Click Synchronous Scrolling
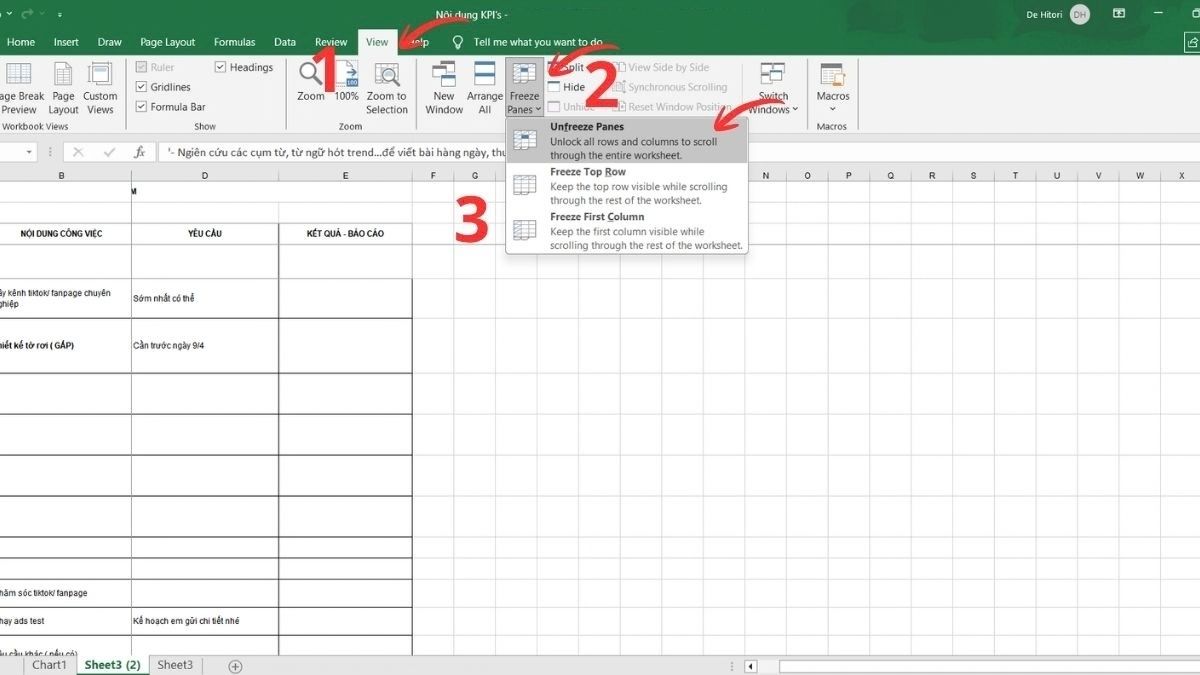 point(668,87)
